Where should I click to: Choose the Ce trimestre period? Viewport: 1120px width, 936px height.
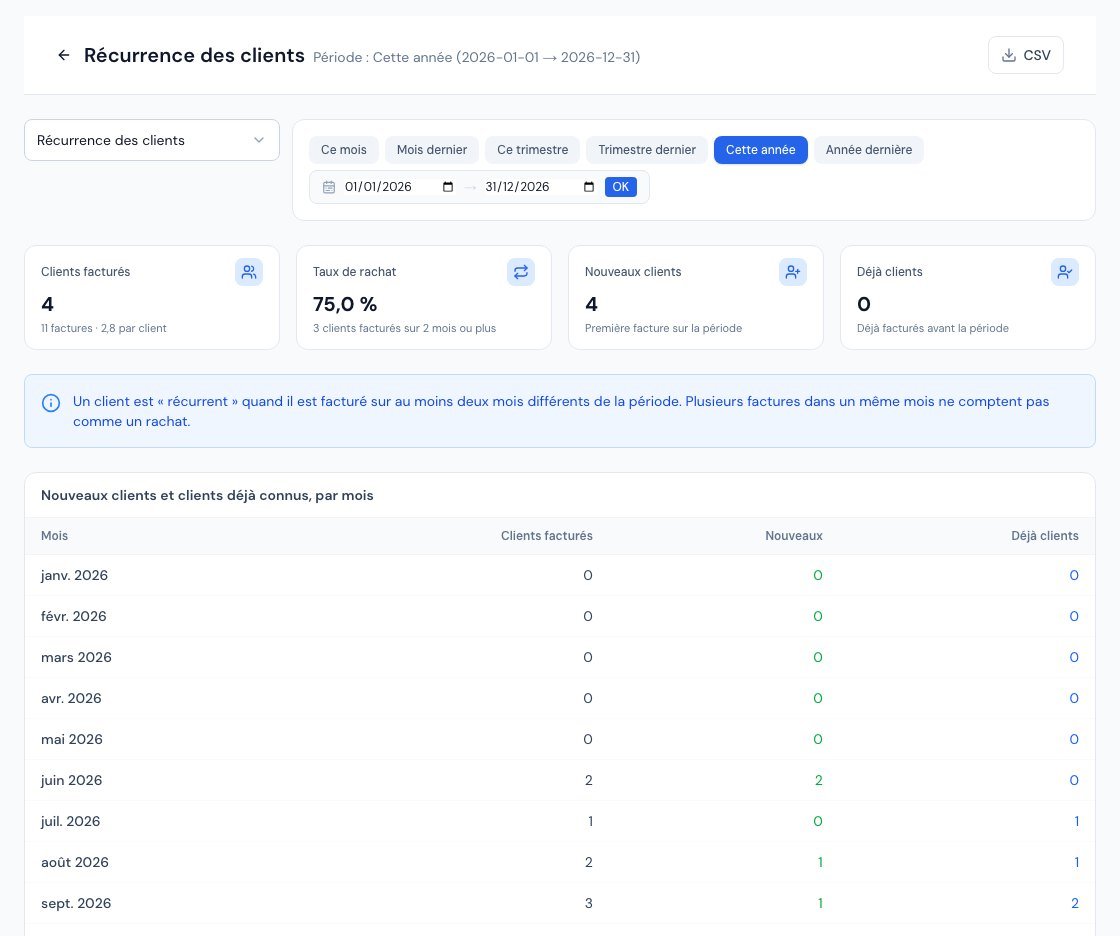(533, 150)
